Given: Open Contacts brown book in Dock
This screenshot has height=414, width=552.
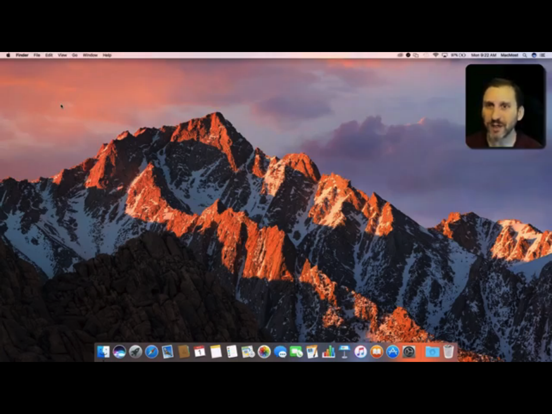Looking at the screenshot, I should (184, 352).
